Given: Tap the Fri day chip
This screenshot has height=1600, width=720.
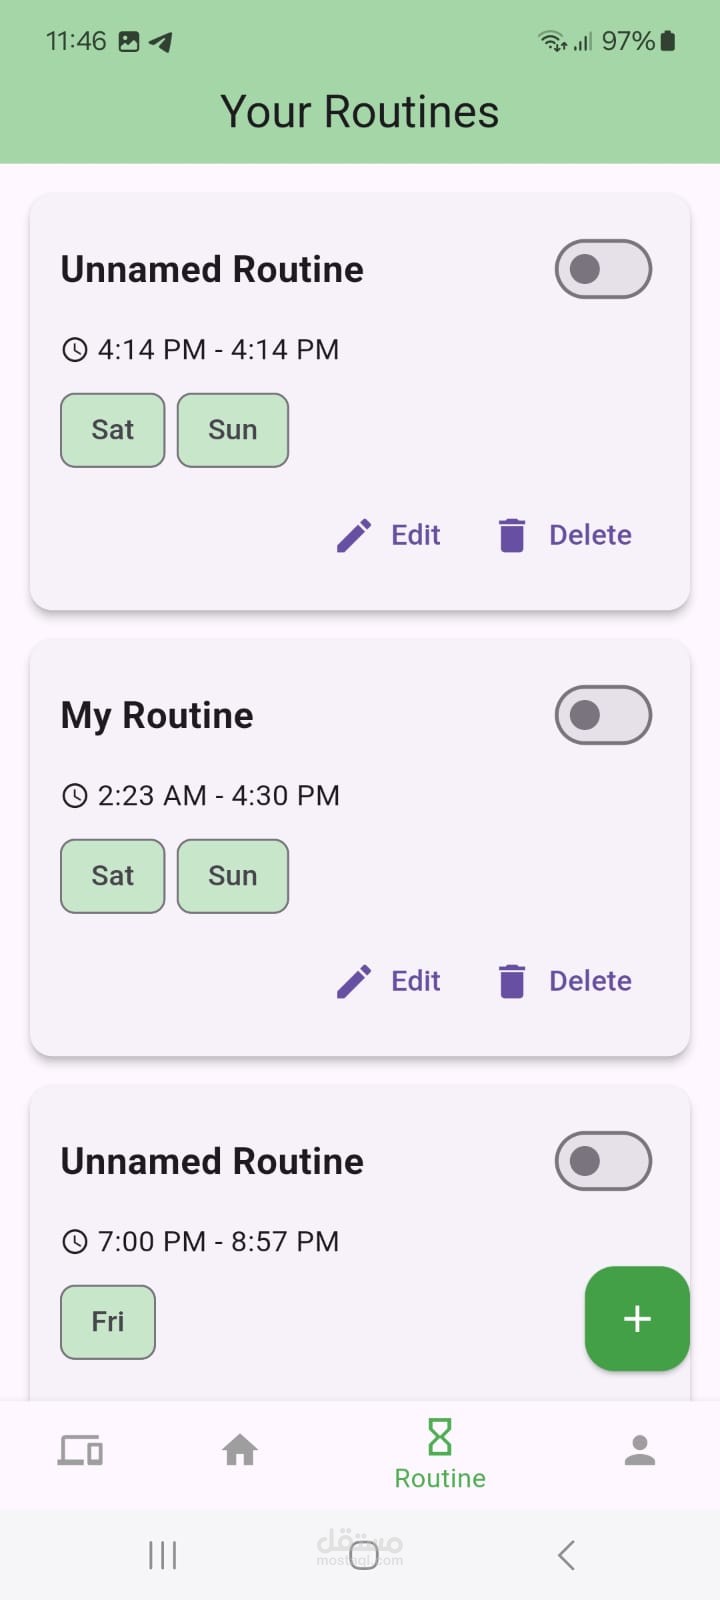Looking at the screenshot, I should pos(108,1322).
